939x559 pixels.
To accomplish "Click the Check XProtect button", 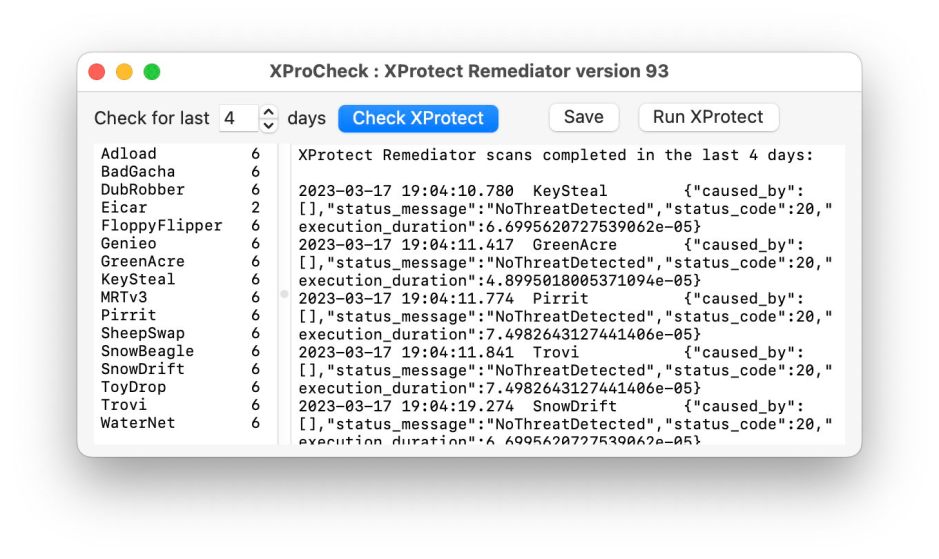I will click(418, 118).
